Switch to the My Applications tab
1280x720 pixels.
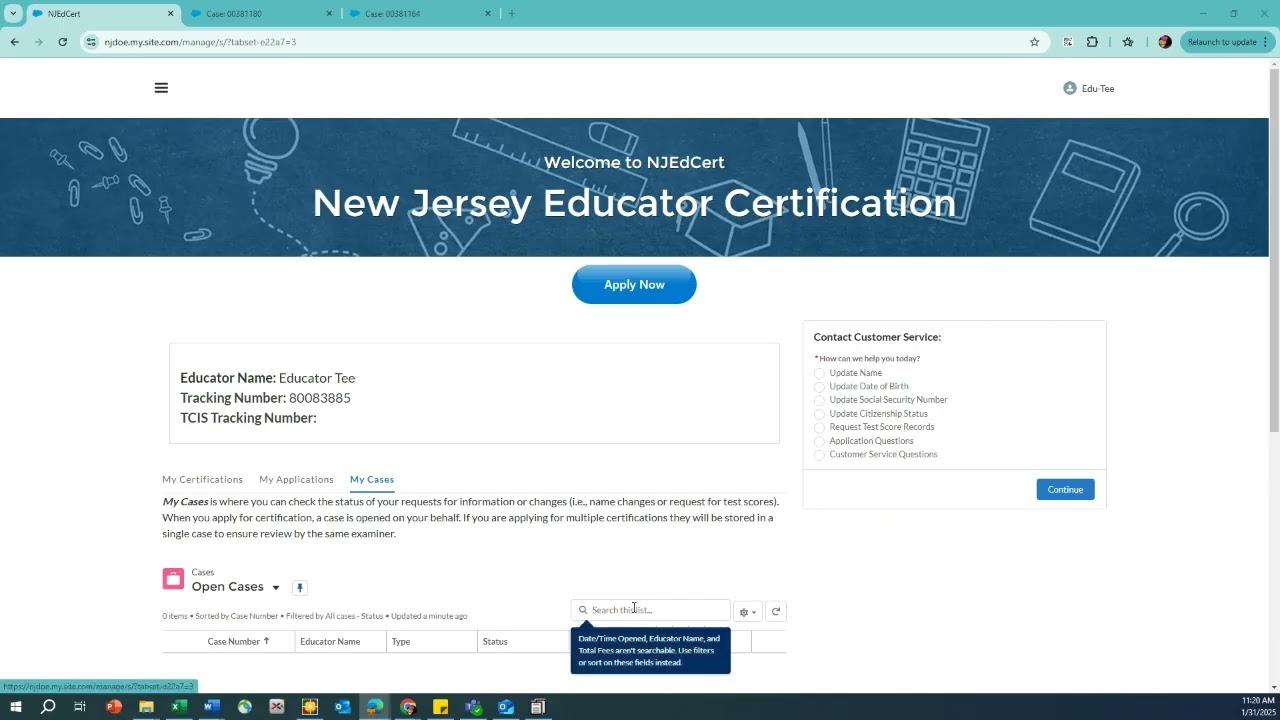tap(296, 480)
